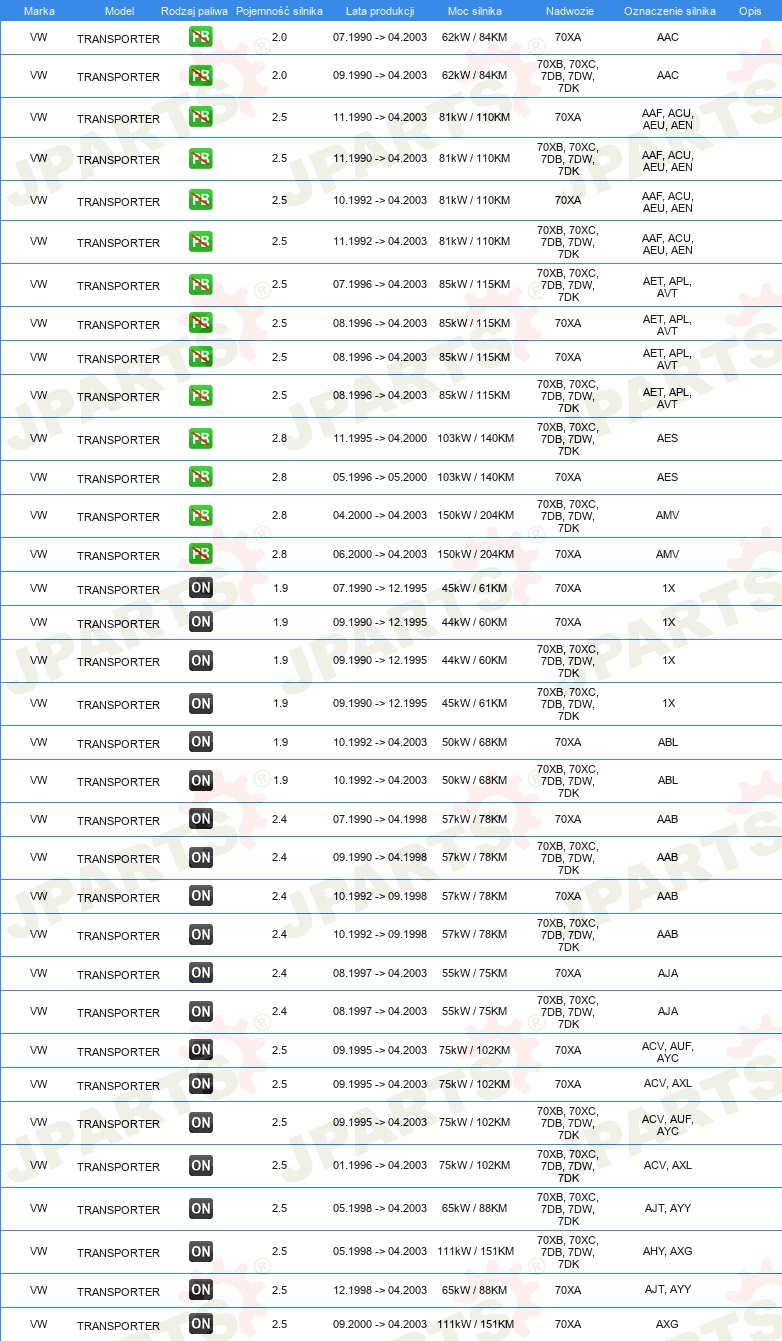782x1341 pixels.
Task: Click petrol icon in 04.2000 150kW AMV row
Action: [x=200, y=515]
